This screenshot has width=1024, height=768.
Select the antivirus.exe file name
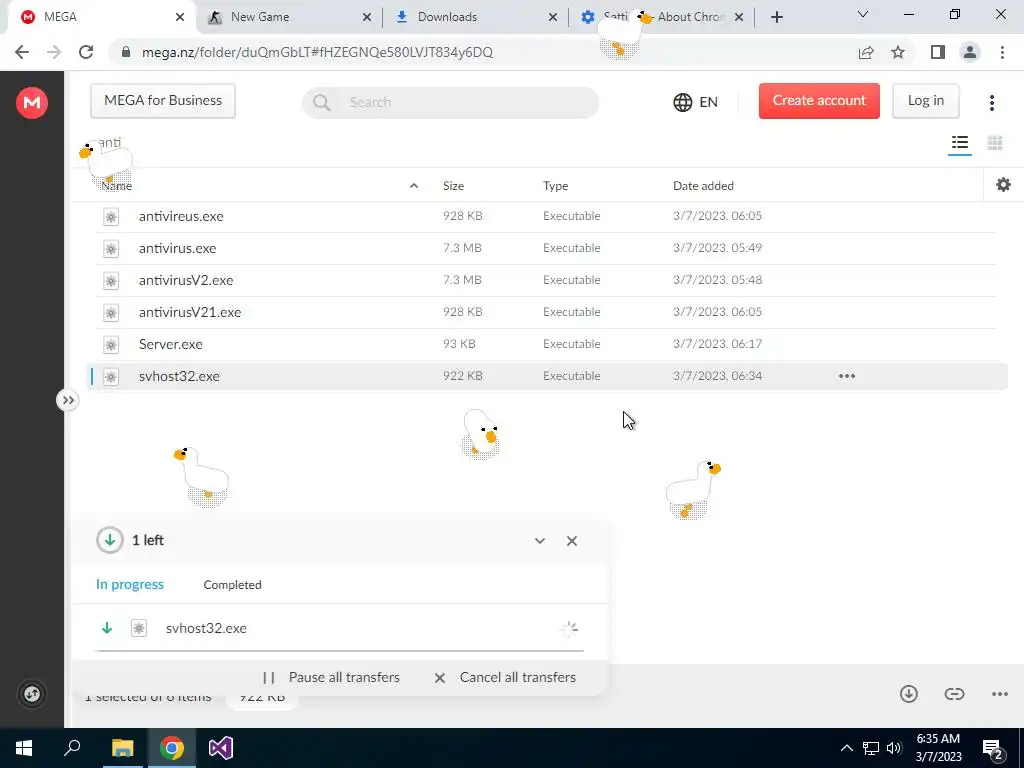177,248
